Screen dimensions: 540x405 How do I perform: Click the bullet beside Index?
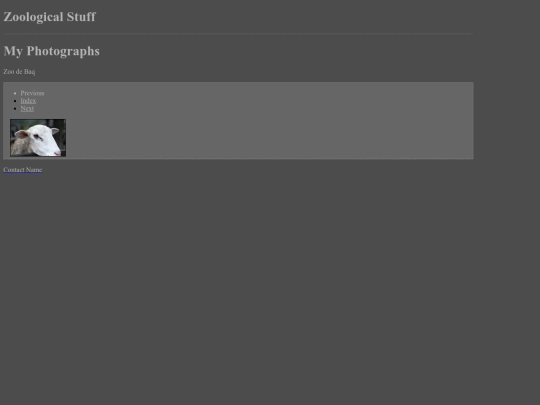tap(15, 101)
